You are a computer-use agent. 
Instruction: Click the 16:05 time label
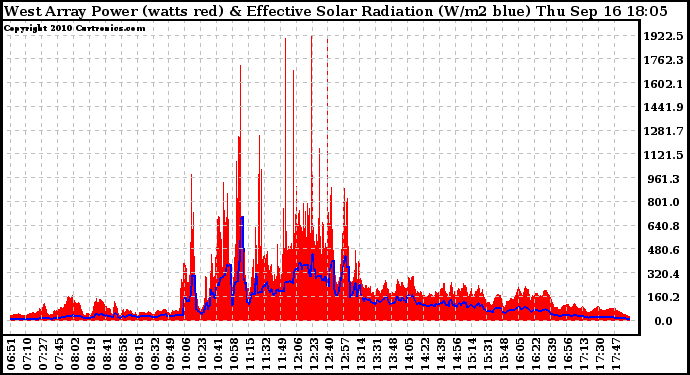pyautogui.click(x=521, y=354)
